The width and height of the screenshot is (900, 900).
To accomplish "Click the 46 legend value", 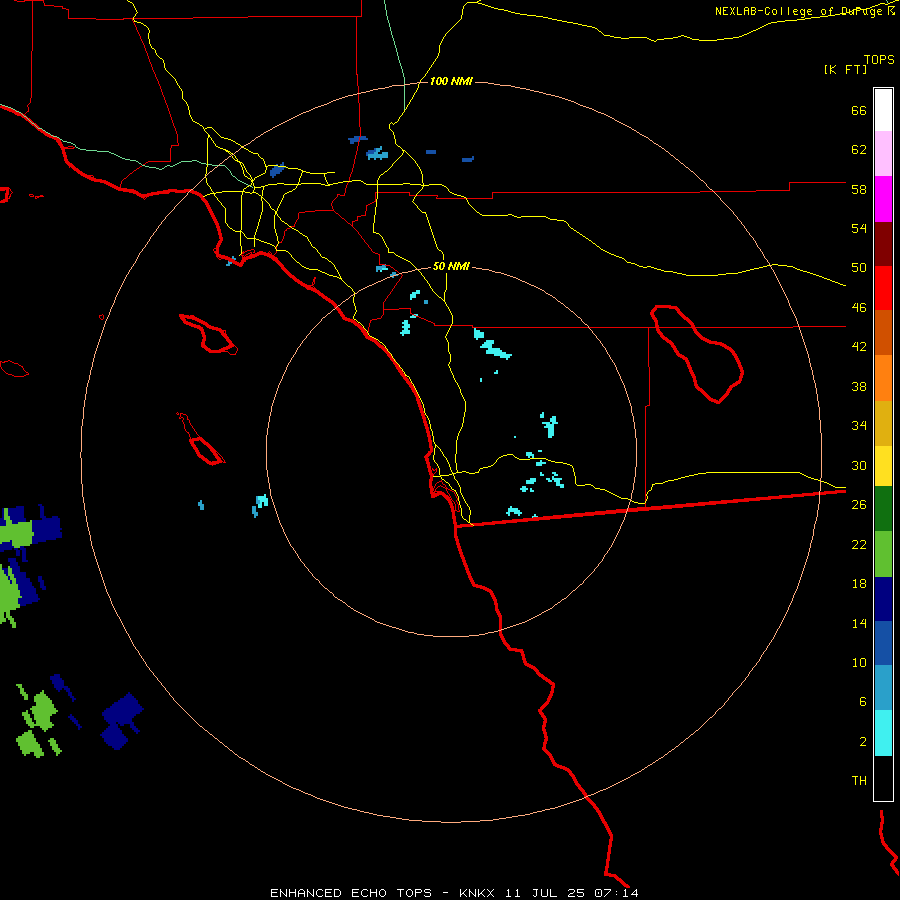I will pyautogui.click(x=859, y=308).
